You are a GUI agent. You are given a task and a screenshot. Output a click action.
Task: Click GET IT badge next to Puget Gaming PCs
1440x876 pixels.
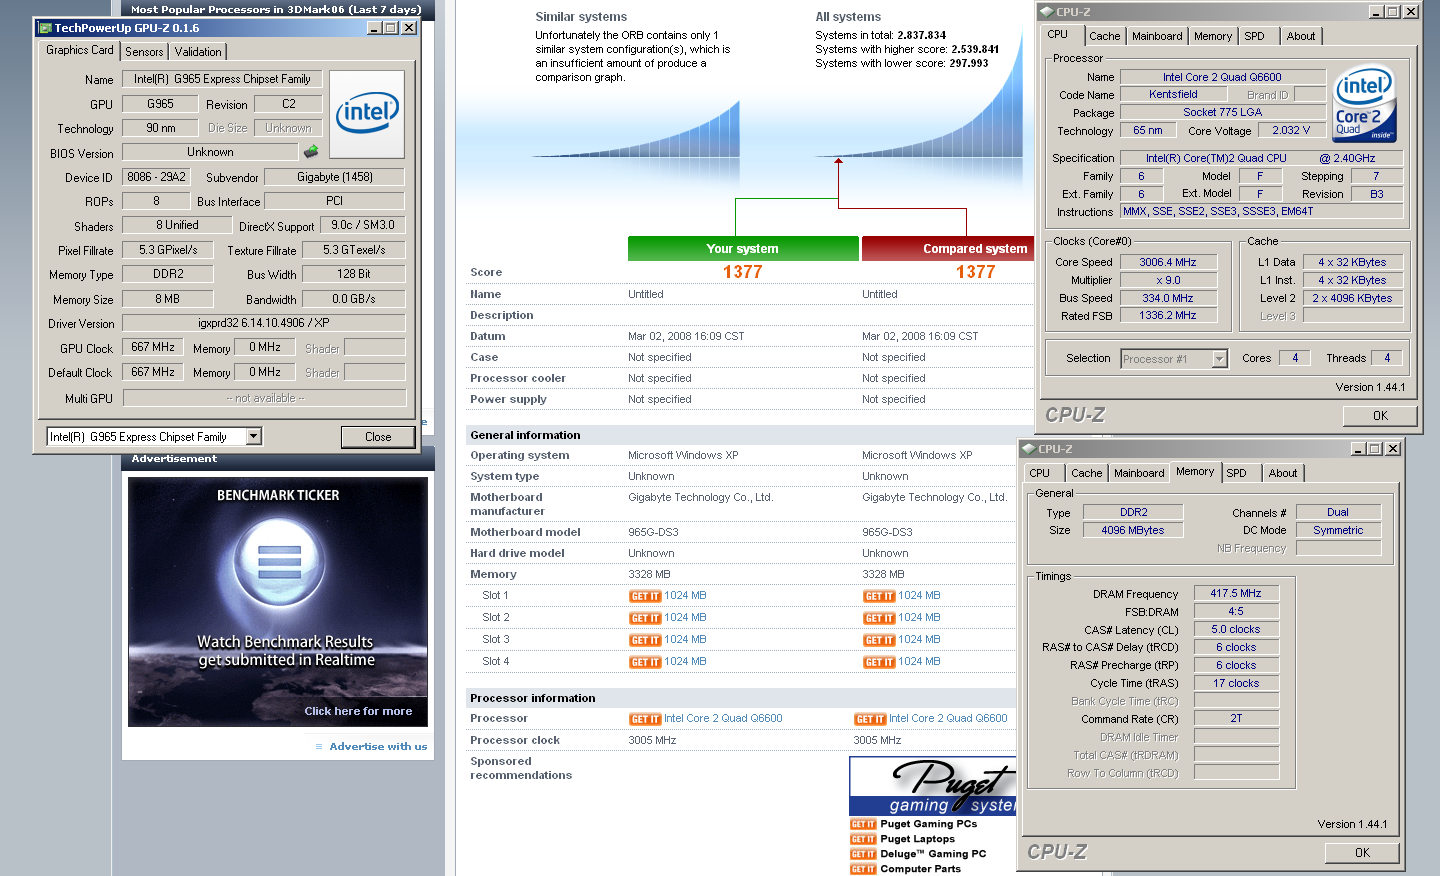[x=863, y=824]
